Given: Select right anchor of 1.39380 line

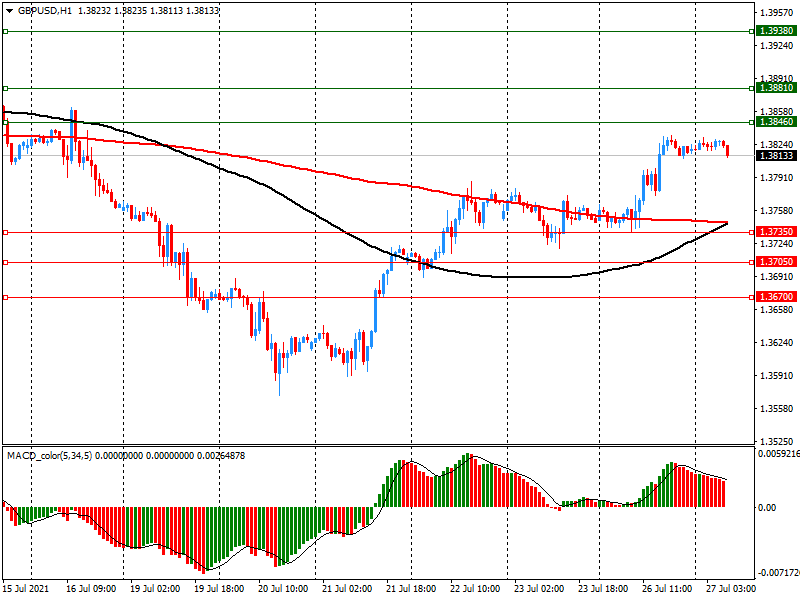Looking at the screenshot, I should pyautogui.click(x=752, y=32).
